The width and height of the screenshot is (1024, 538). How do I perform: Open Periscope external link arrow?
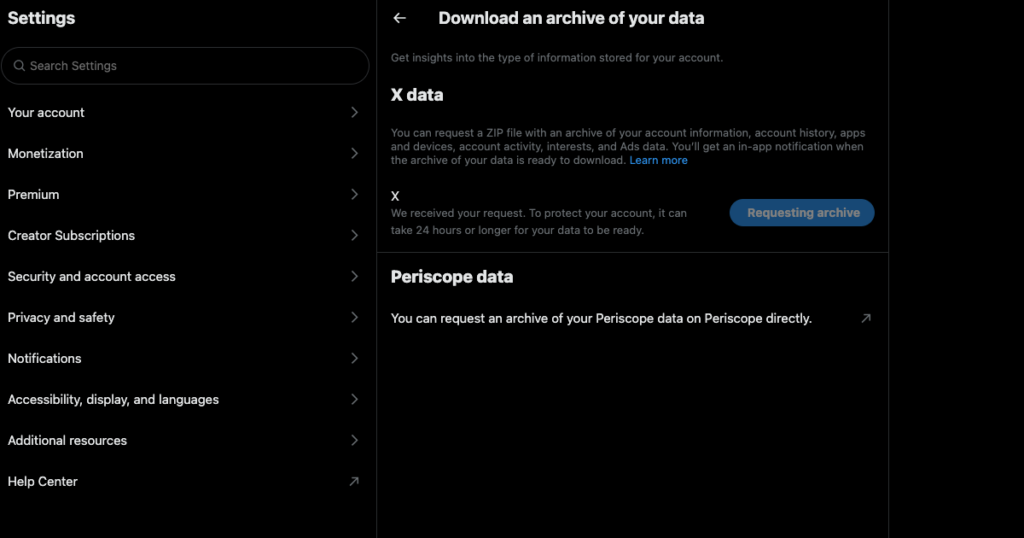tap(866, 319)
